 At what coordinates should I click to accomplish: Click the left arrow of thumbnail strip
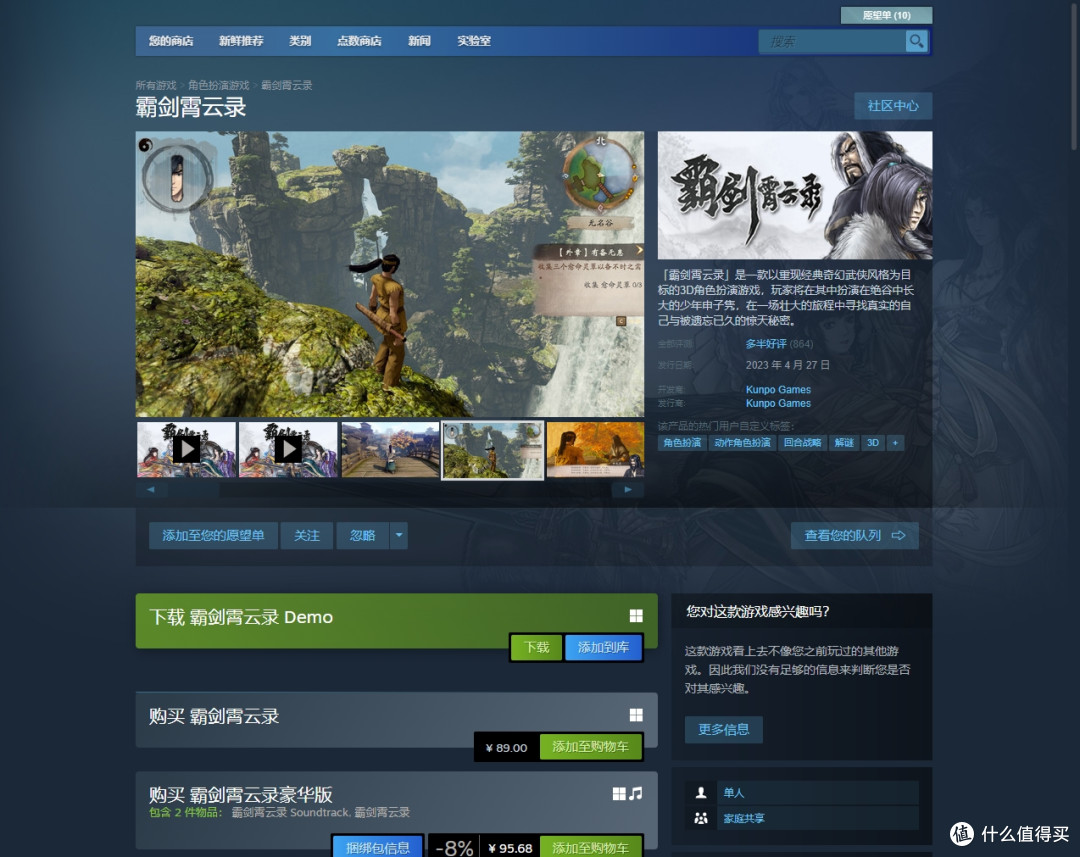(150, 490)
